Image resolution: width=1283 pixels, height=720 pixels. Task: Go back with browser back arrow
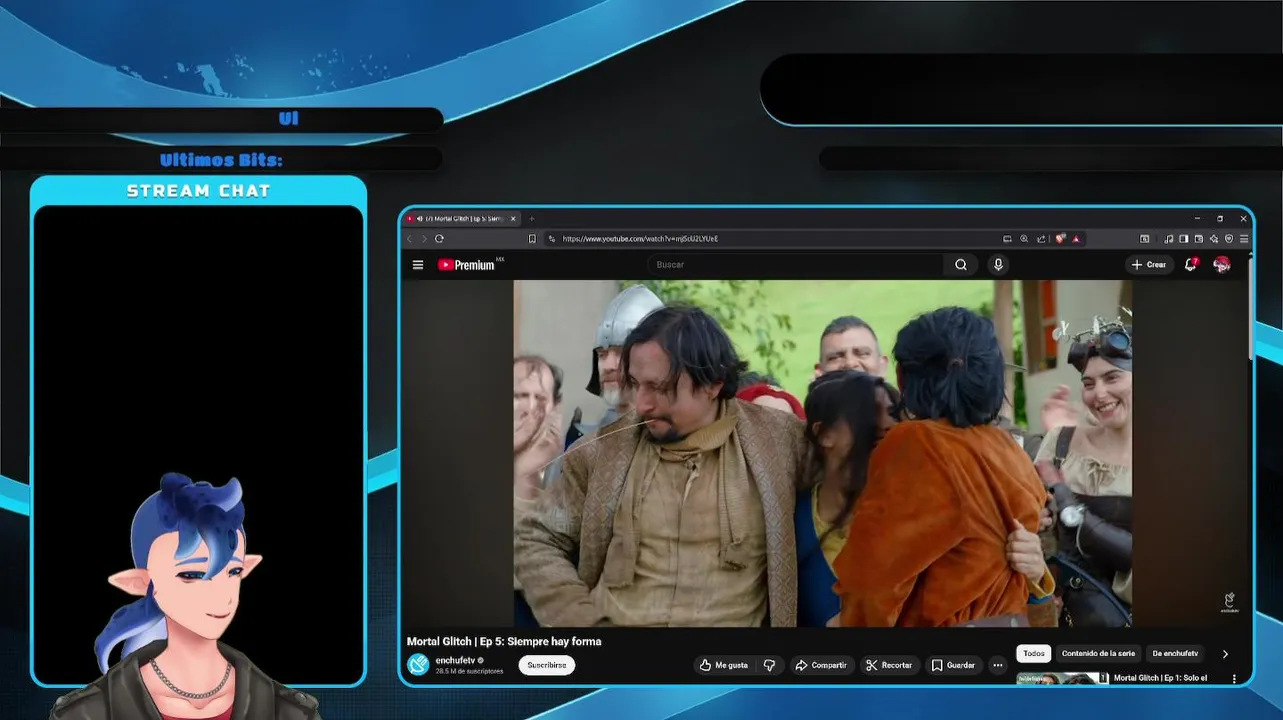pos(408,239)
